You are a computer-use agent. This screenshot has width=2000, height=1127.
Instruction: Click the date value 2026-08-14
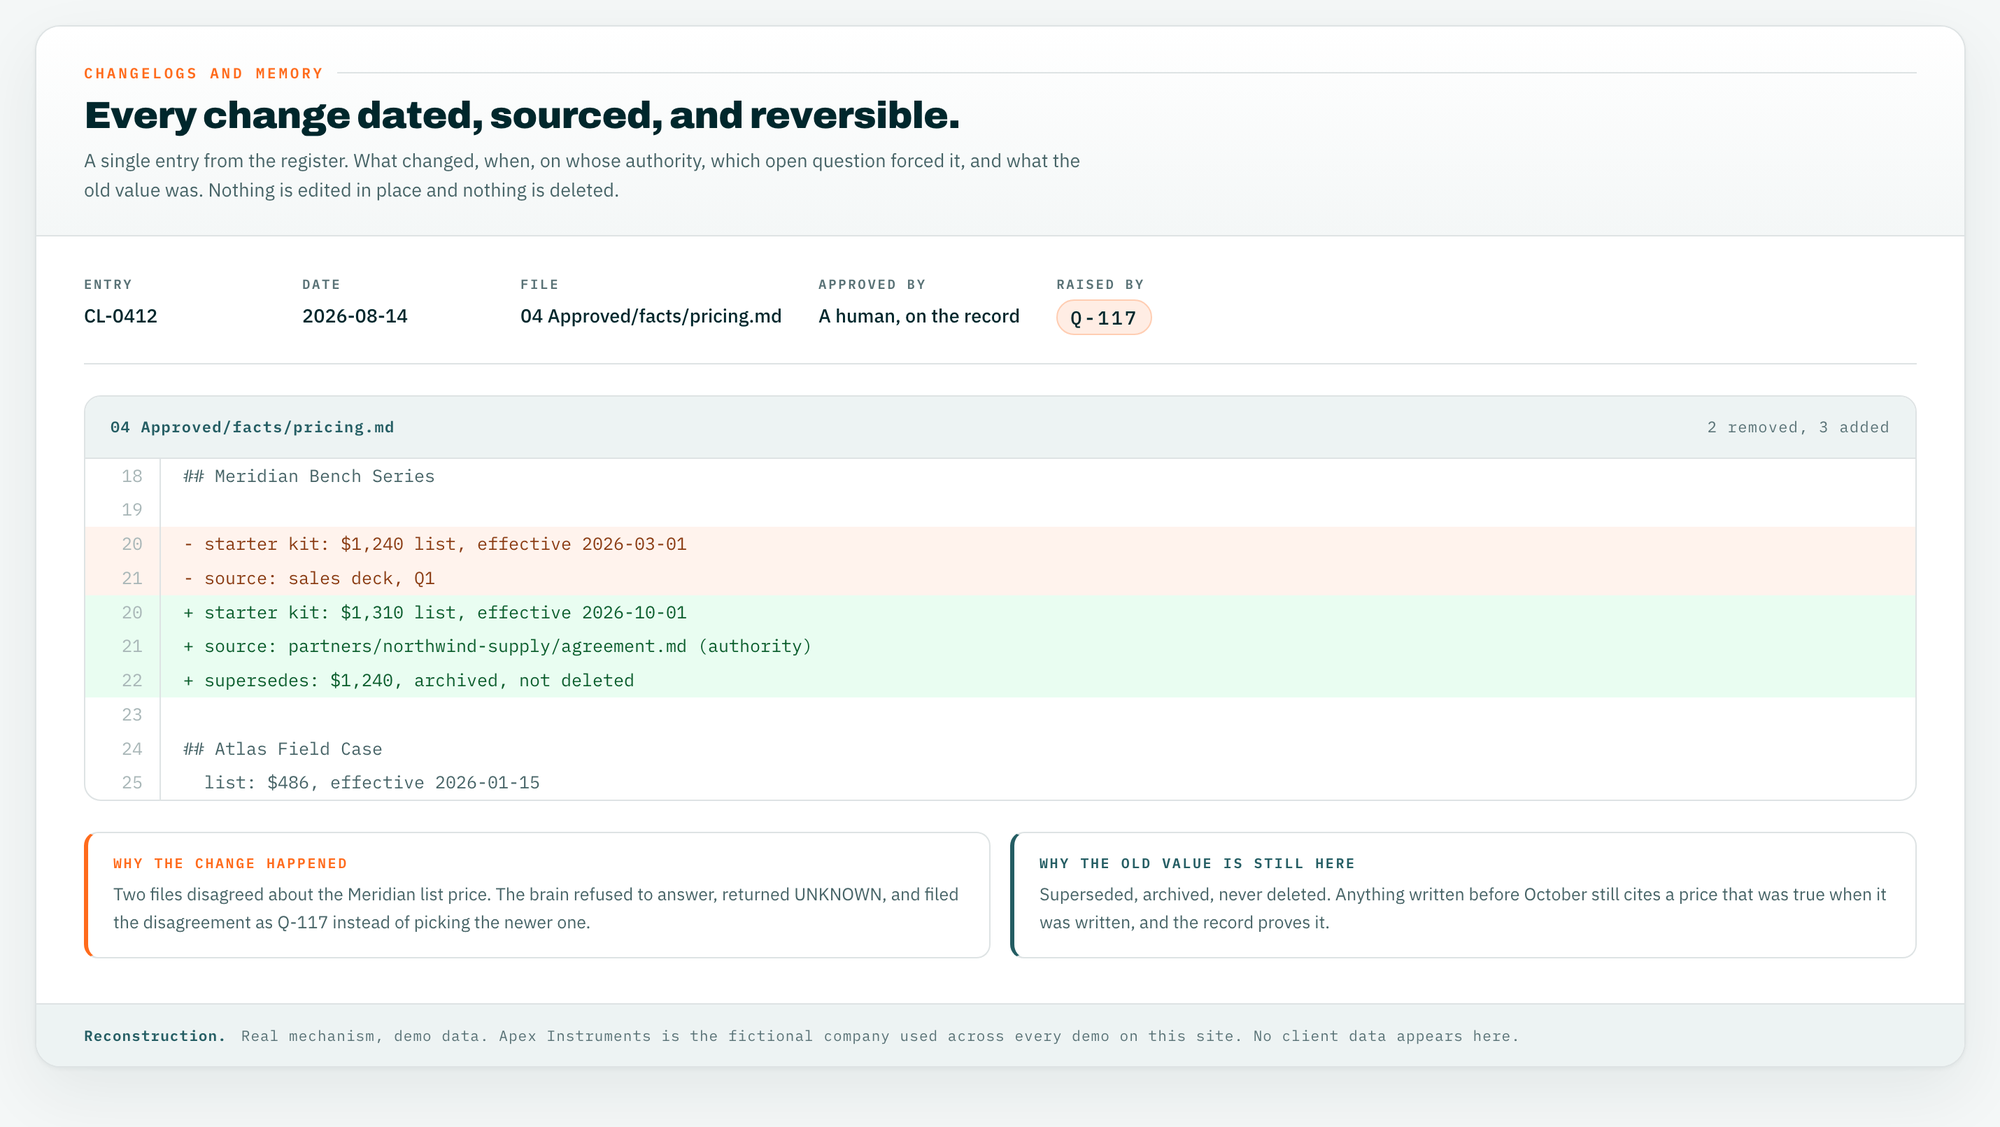click(355, 316)
